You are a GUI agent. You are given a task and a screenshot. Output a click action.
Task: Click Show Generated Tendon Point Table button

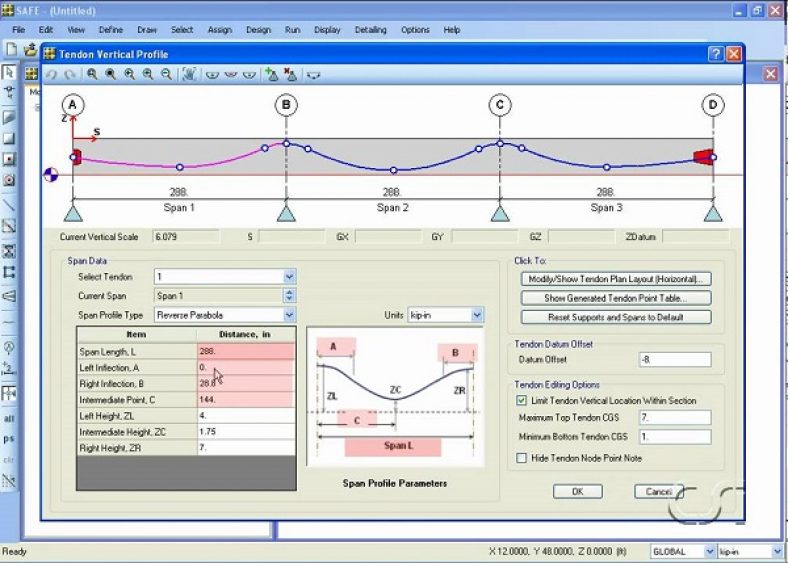(615, 298)
